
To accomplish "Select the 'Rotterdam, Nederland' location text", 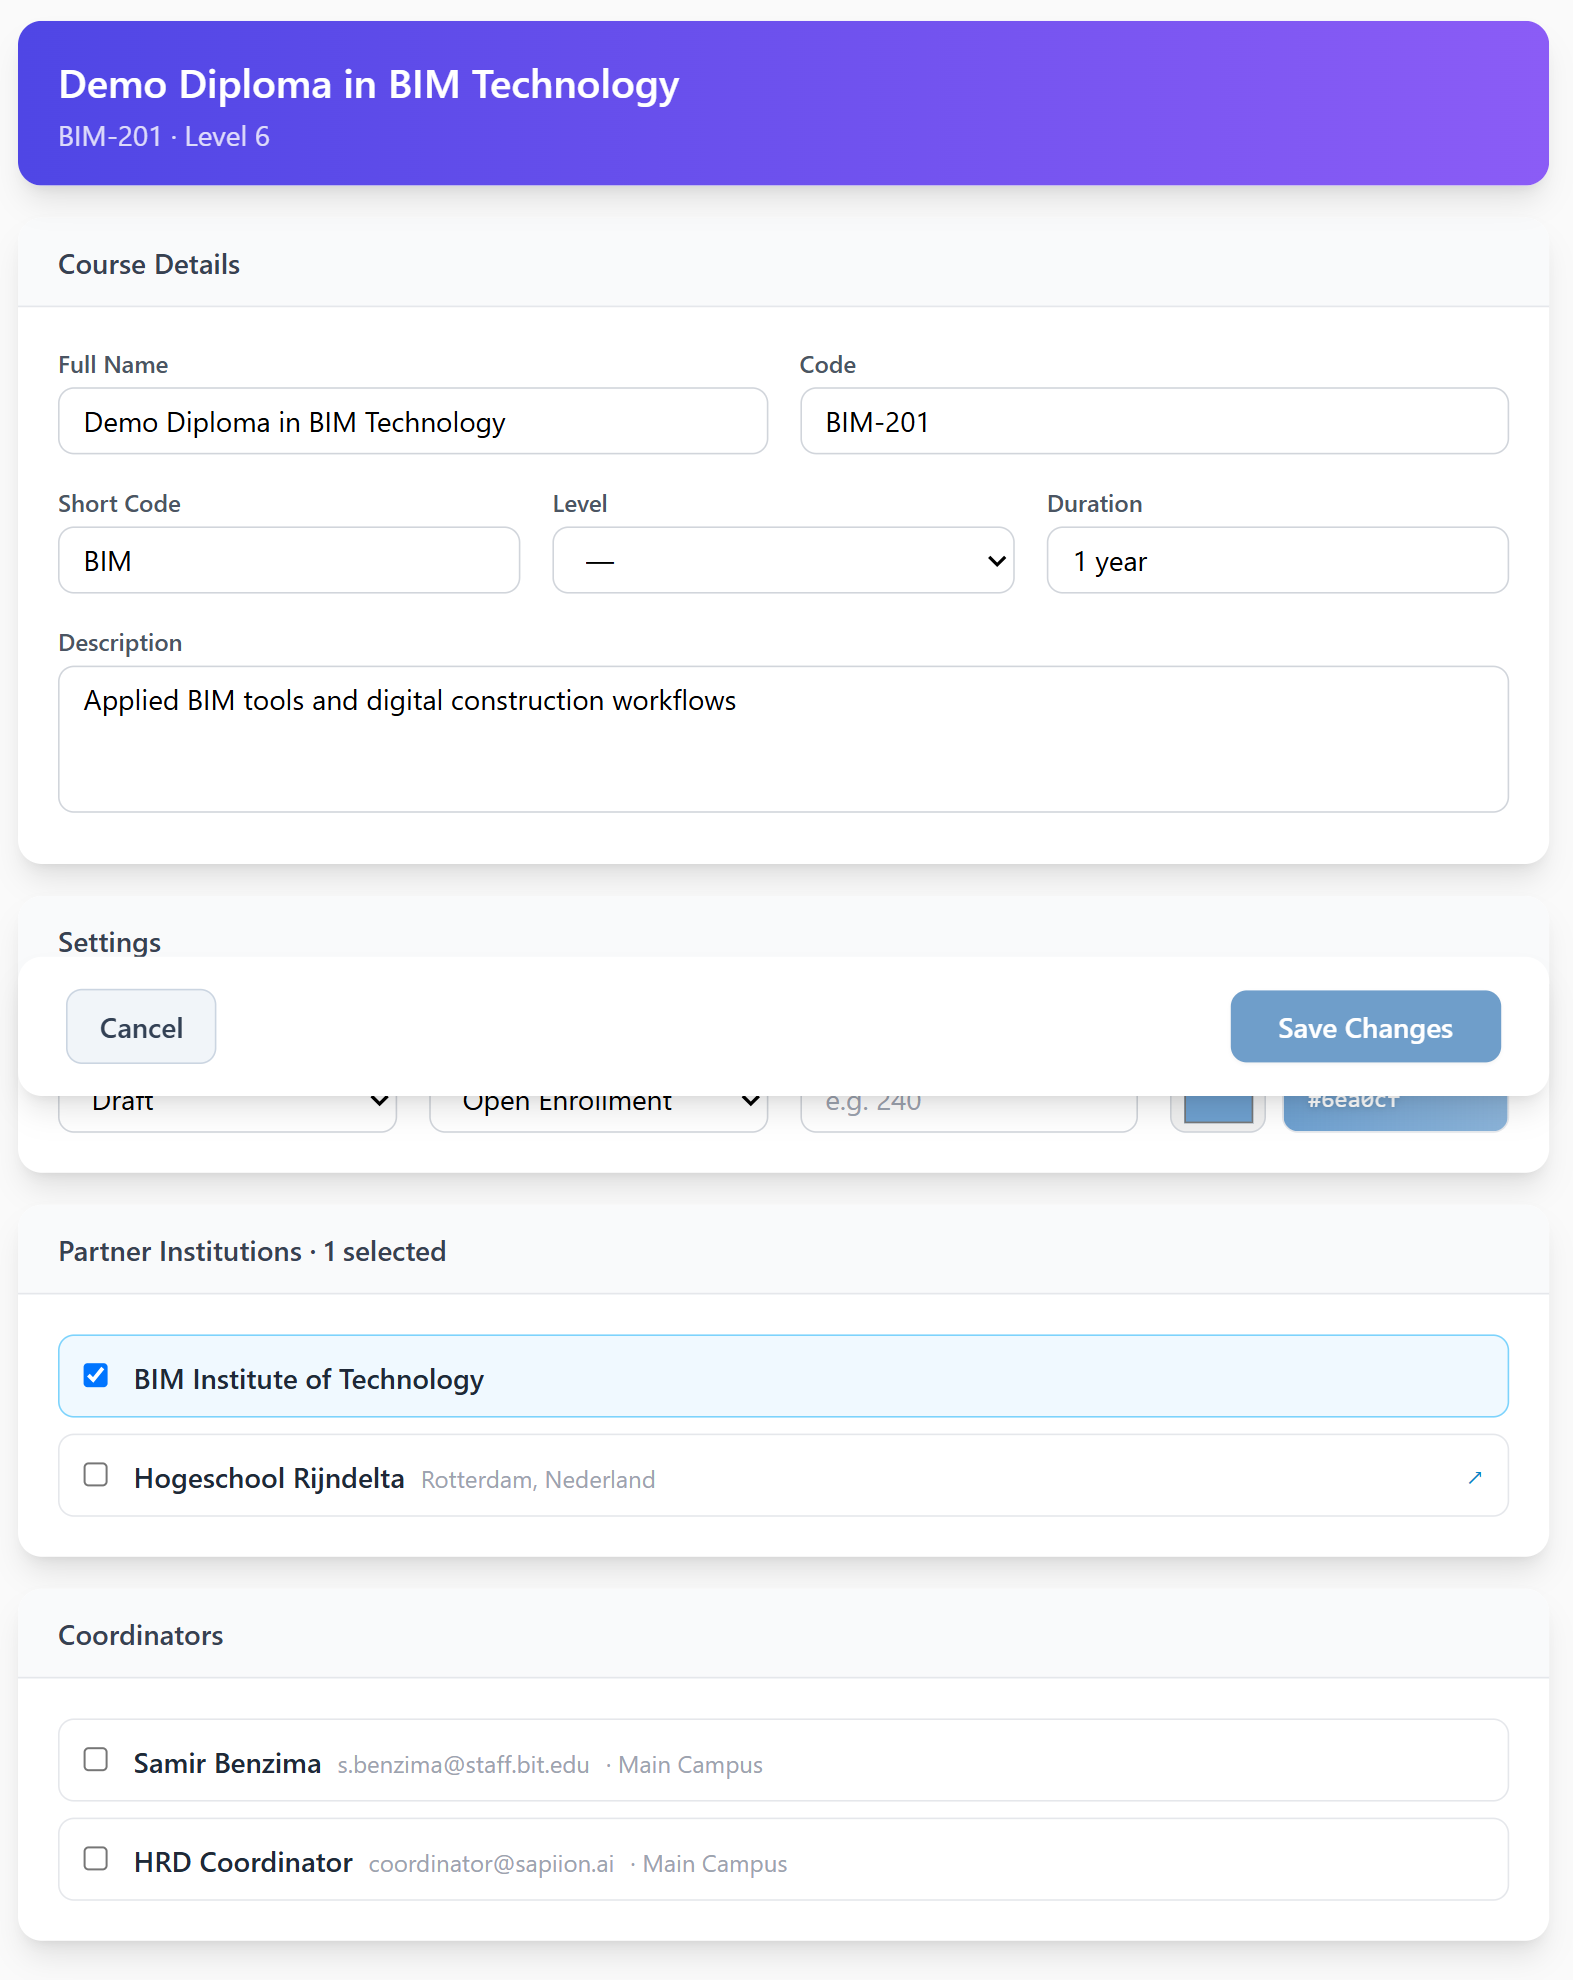I will 538,1480.
